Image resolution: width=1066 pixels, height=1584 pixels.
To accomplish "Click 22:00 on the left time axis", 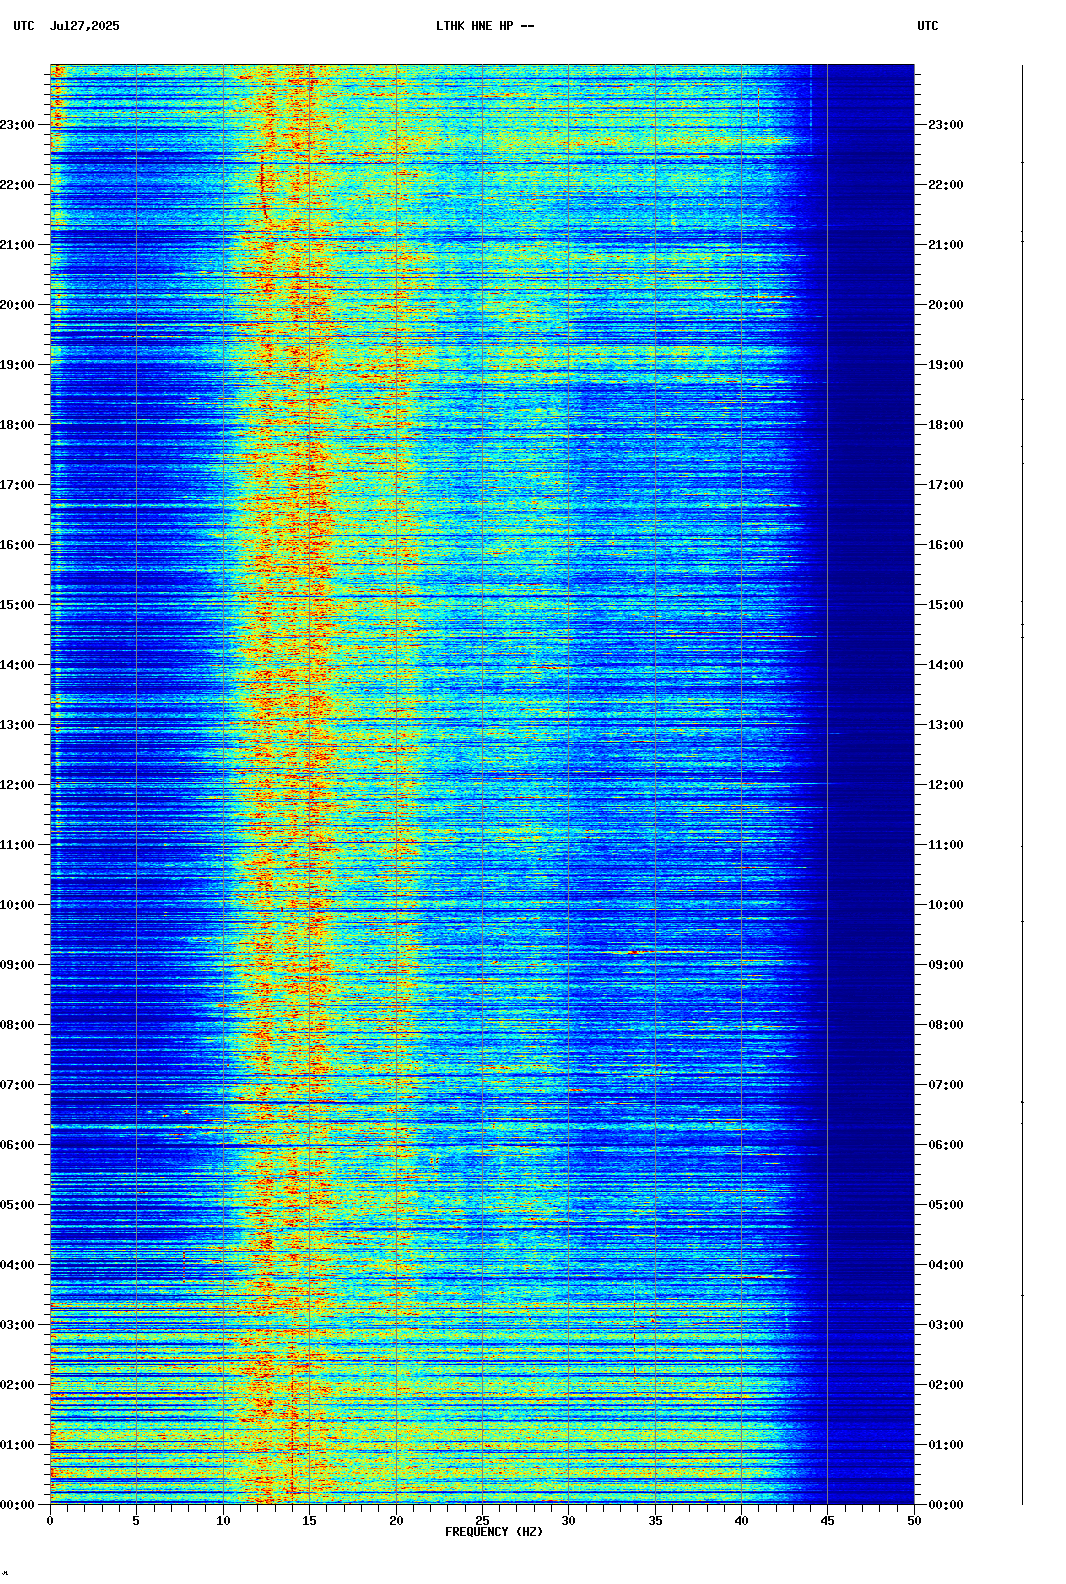I will click(18, 185).
